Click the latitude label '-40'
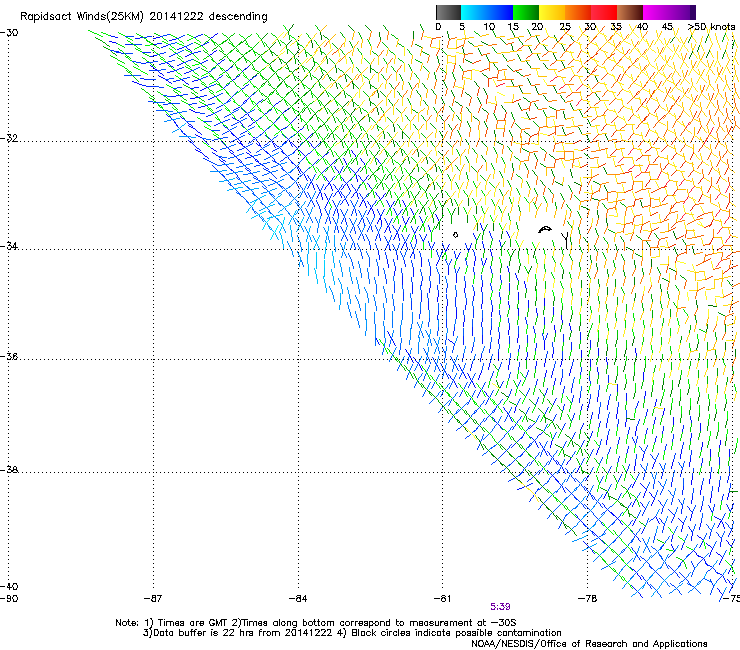740x650 pixels. 9,586
